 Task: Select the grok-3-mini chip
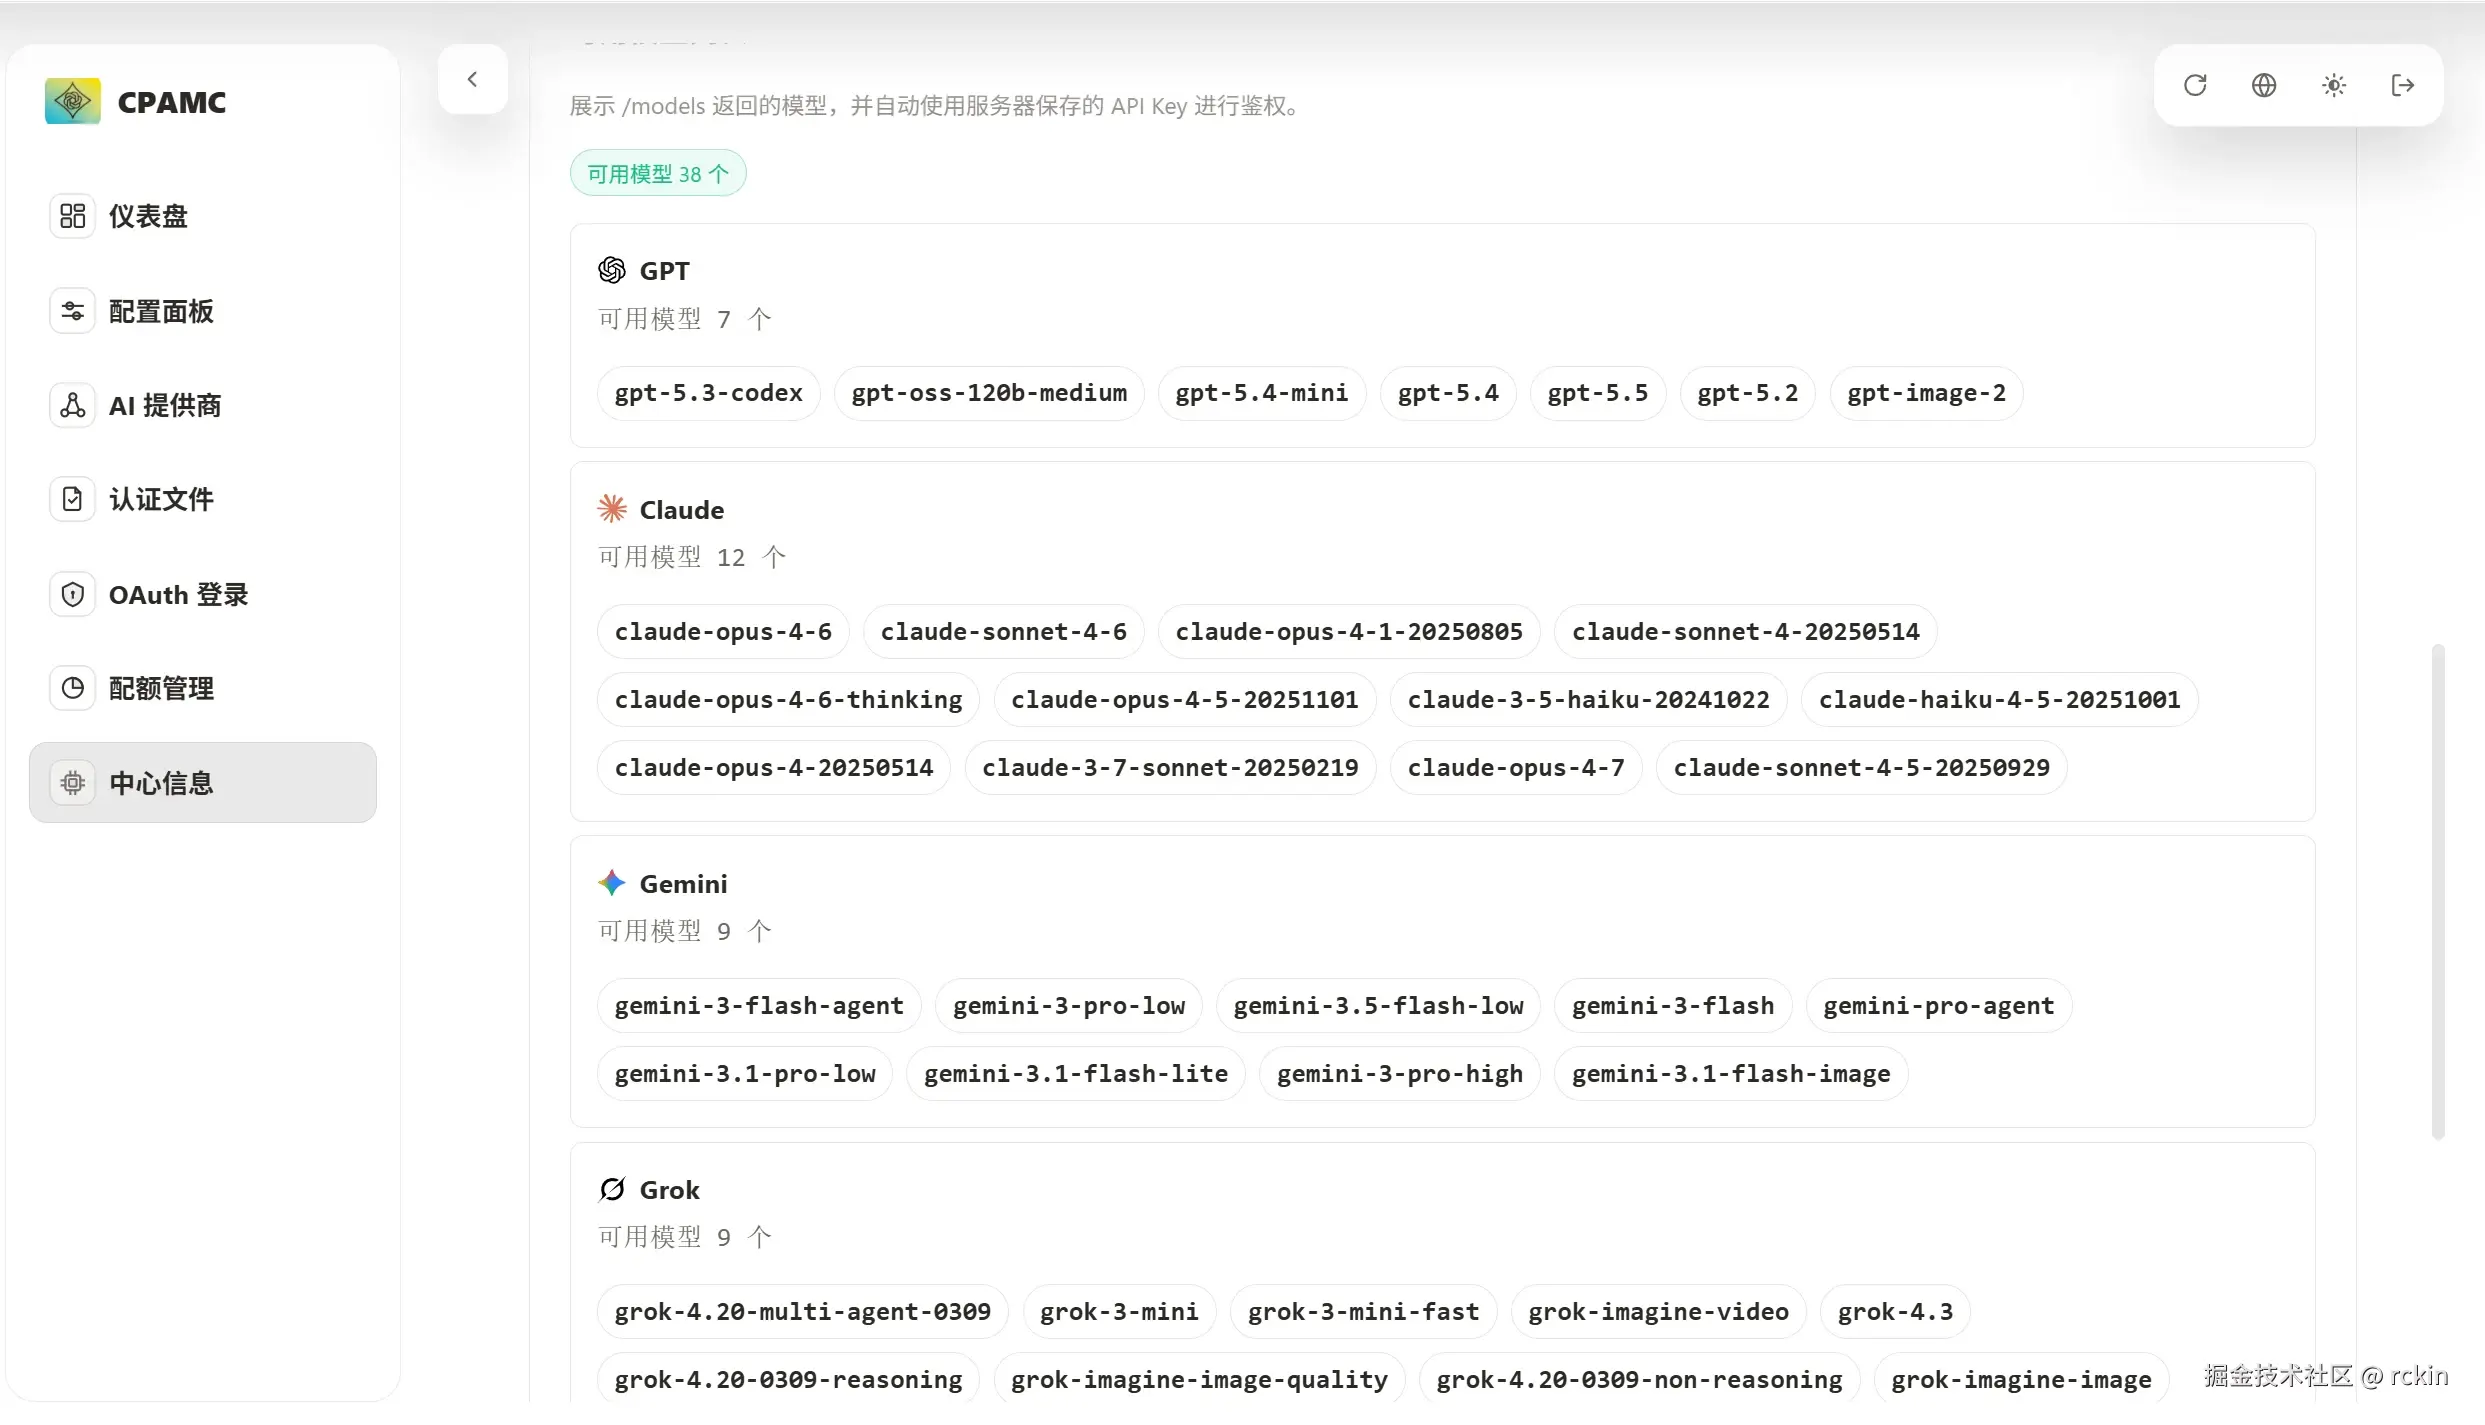tap(1119, 1312)
